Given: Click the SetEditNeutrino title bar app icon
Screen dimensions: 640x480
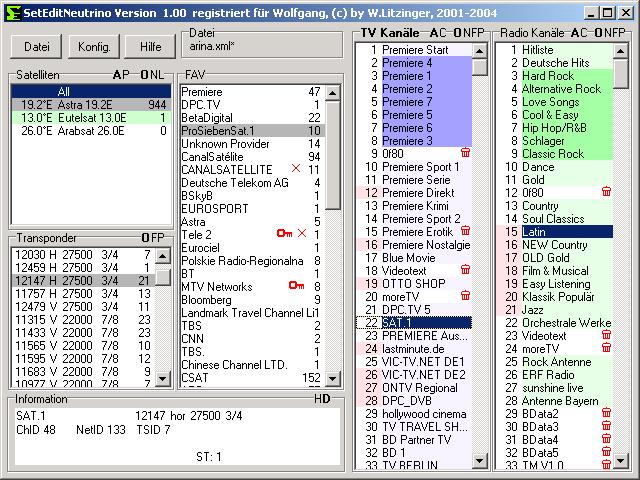Looking at the screenshot, I should 13,13.
